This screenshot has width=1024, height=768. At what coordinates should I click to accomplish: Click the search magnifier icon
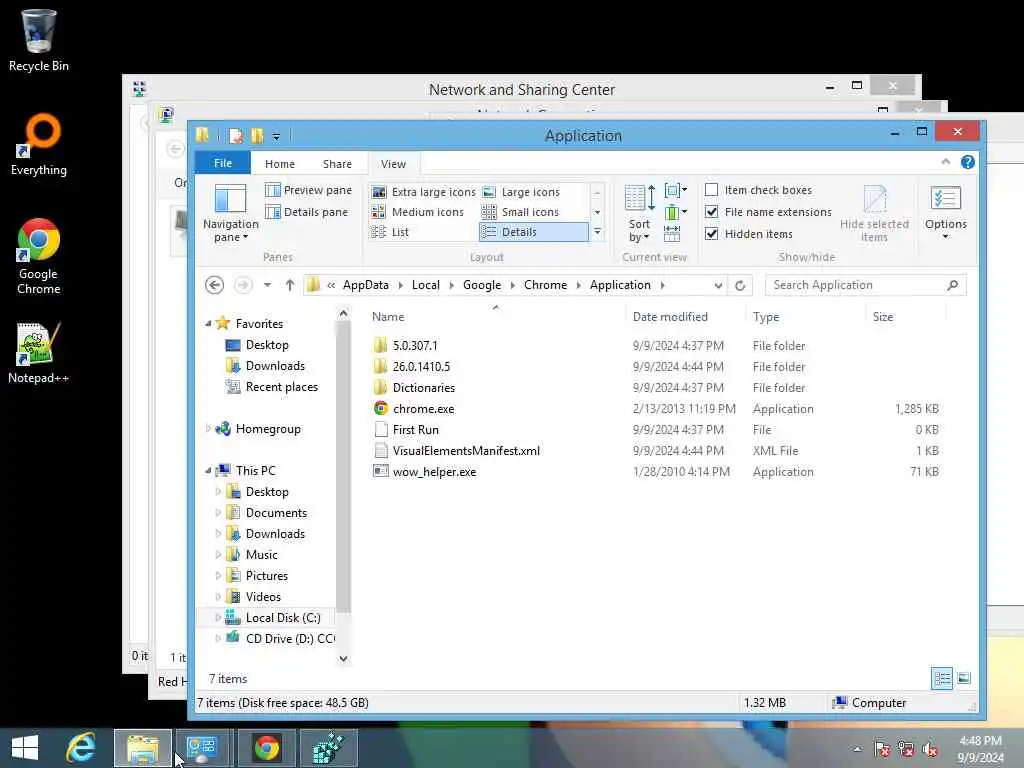pos(953,285)
